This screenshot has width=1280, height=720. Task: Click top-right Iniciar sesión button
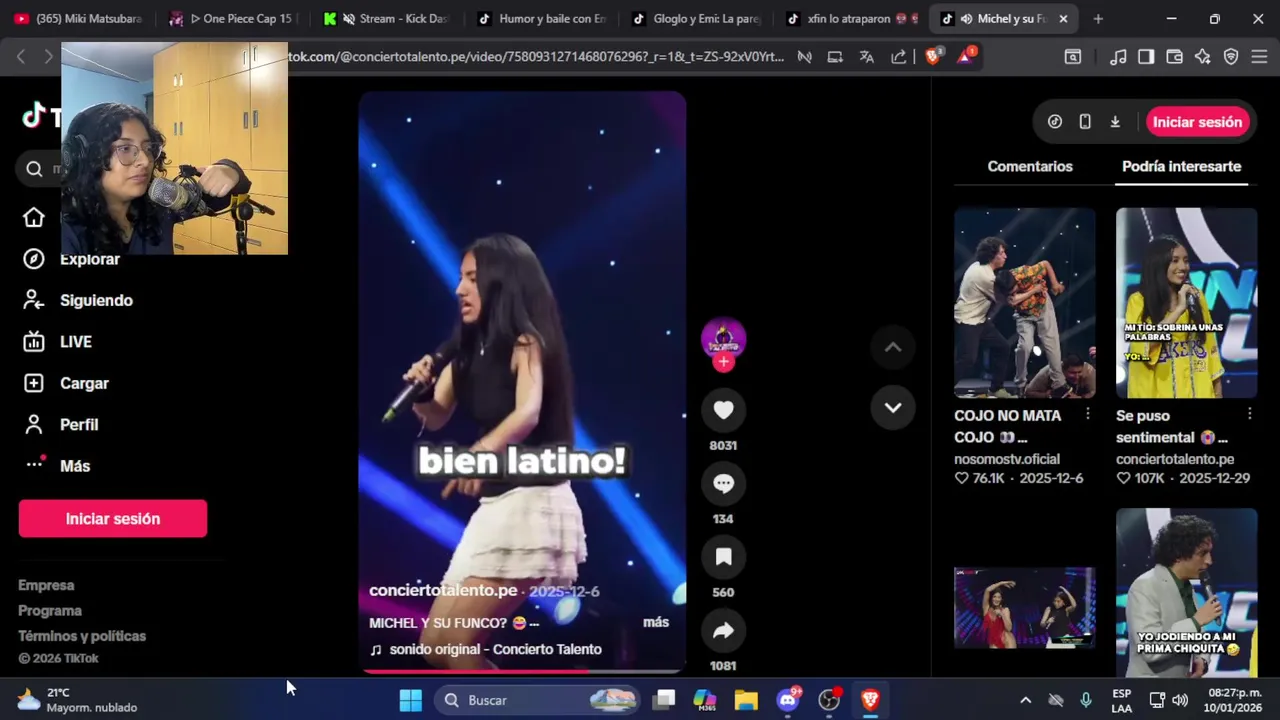click(x=1197, y=122)
